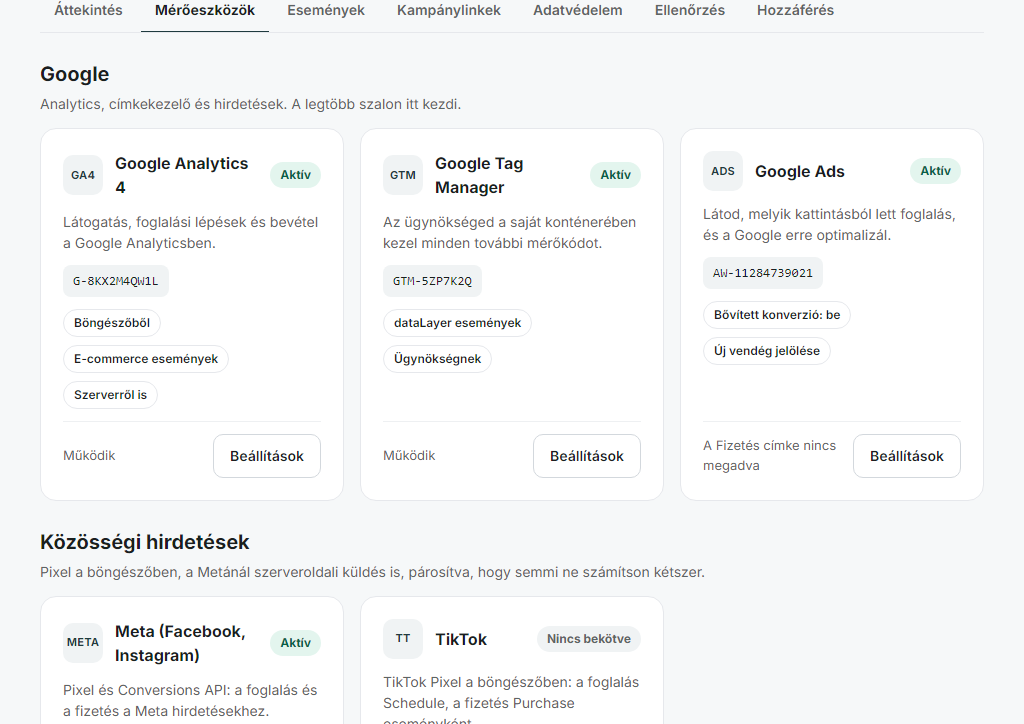The height and width of the screenshot is (724, 1024).
Task: Click the Ads ID AW-11284739021
Action: [763, 273]
